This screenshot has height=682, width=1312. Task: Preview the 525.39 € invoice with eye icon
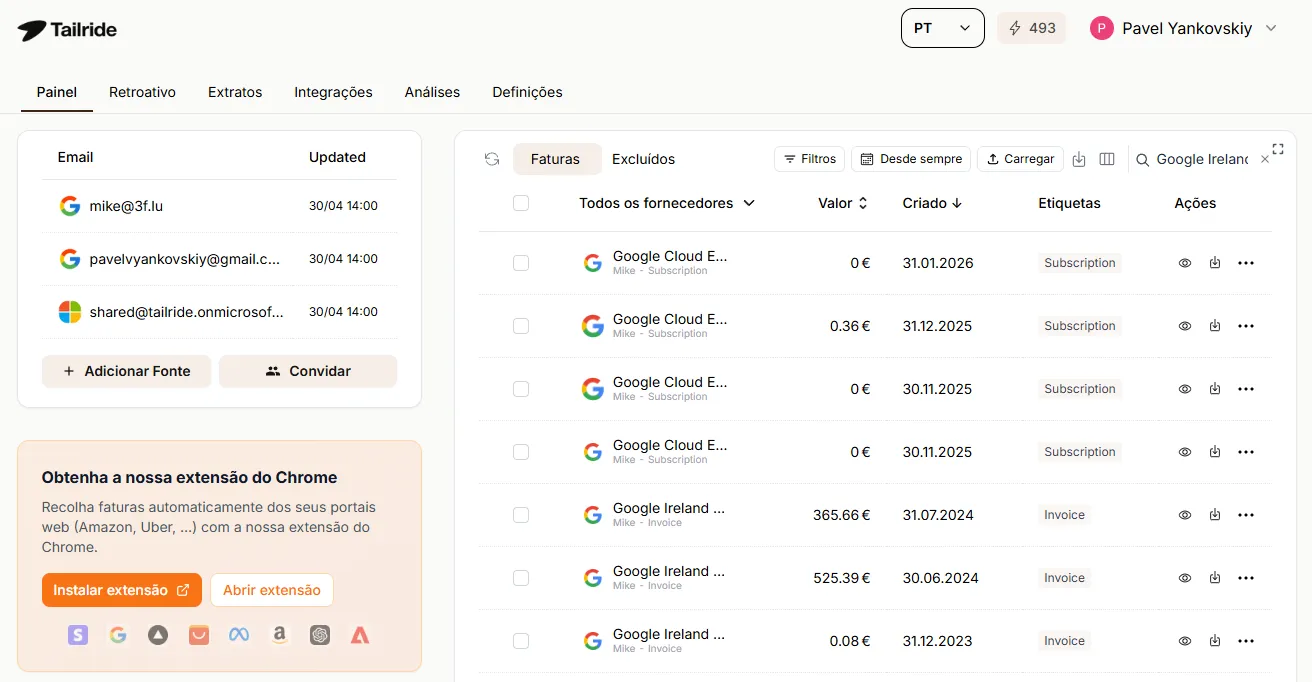pos(1185,578)
